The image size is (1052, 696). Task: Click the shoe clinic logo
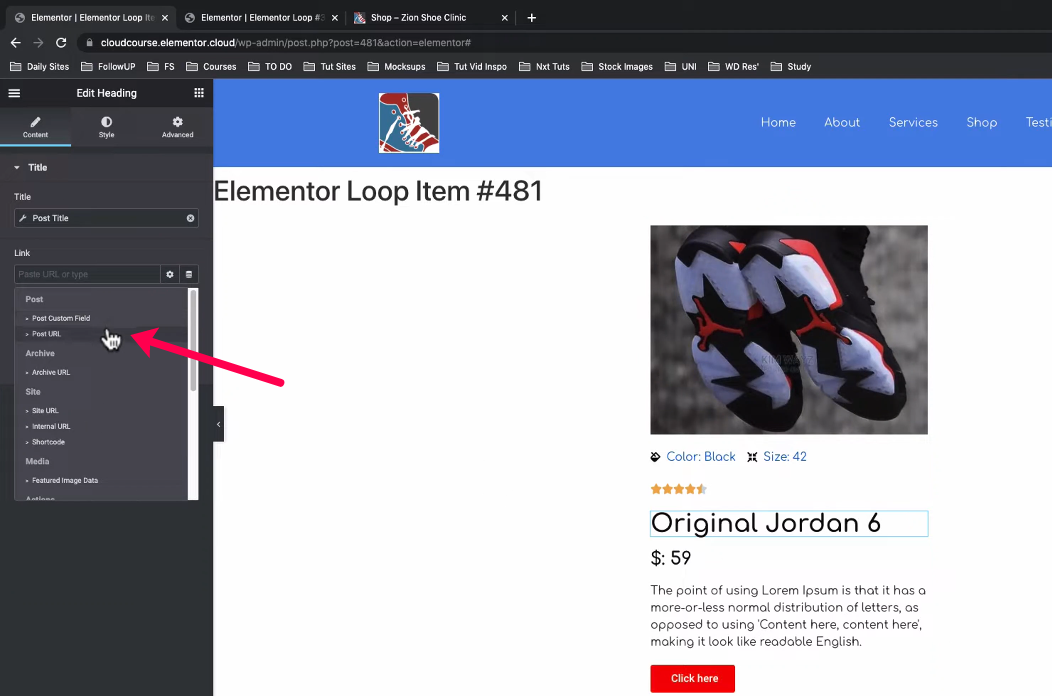pos(409,123)
